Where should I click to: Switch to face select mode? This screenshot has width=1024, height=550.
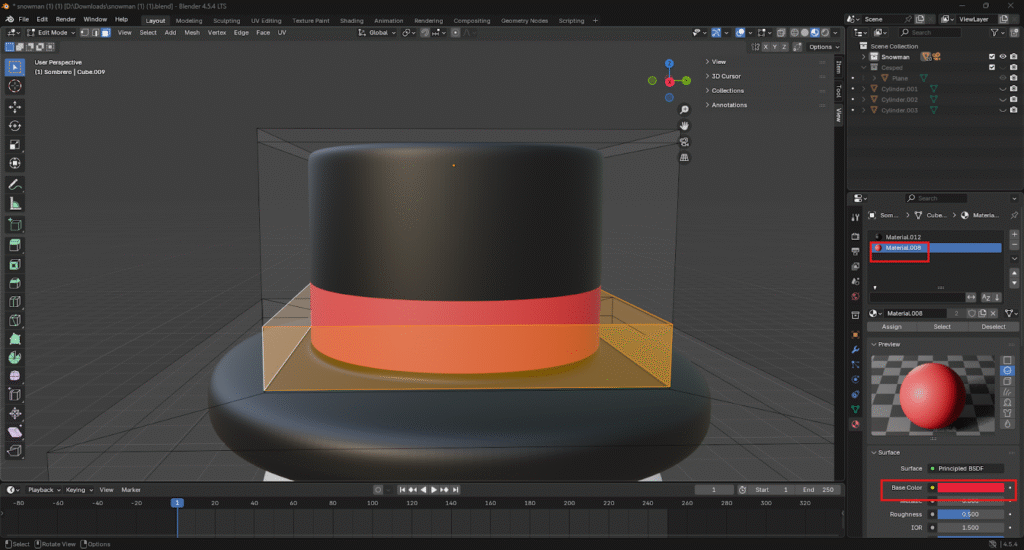[x=106, y=33]
